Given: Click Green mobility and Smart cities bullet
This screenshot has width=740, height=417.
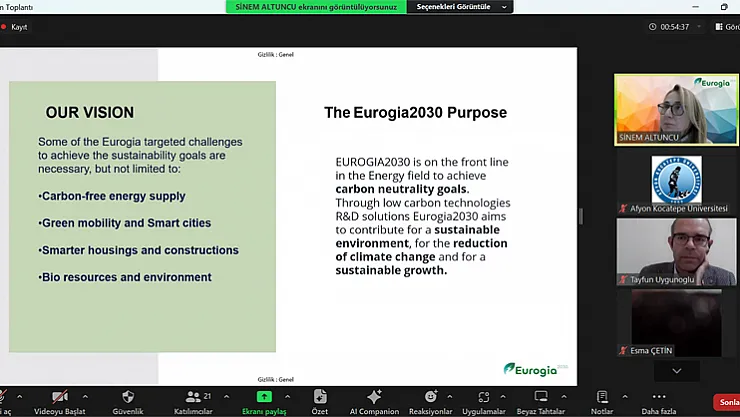Looking at the screenshot, I should coord(125,223).
